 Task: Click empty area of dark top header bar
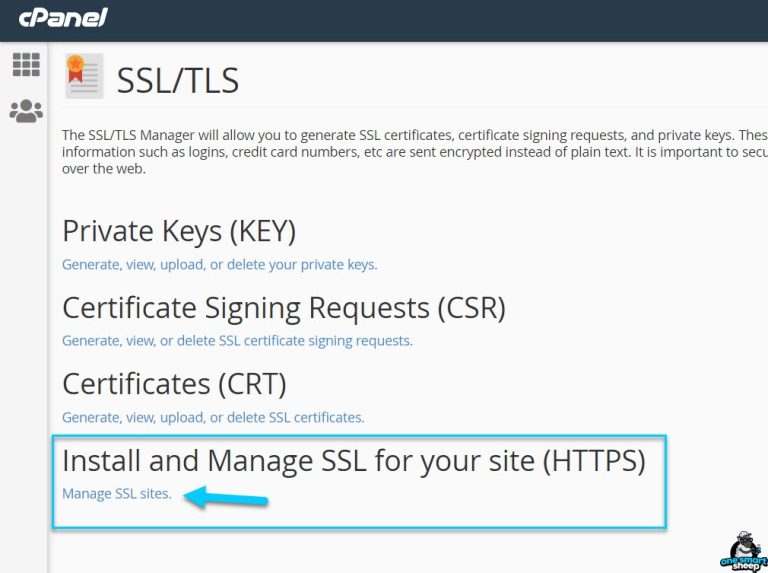pos(450,18)
